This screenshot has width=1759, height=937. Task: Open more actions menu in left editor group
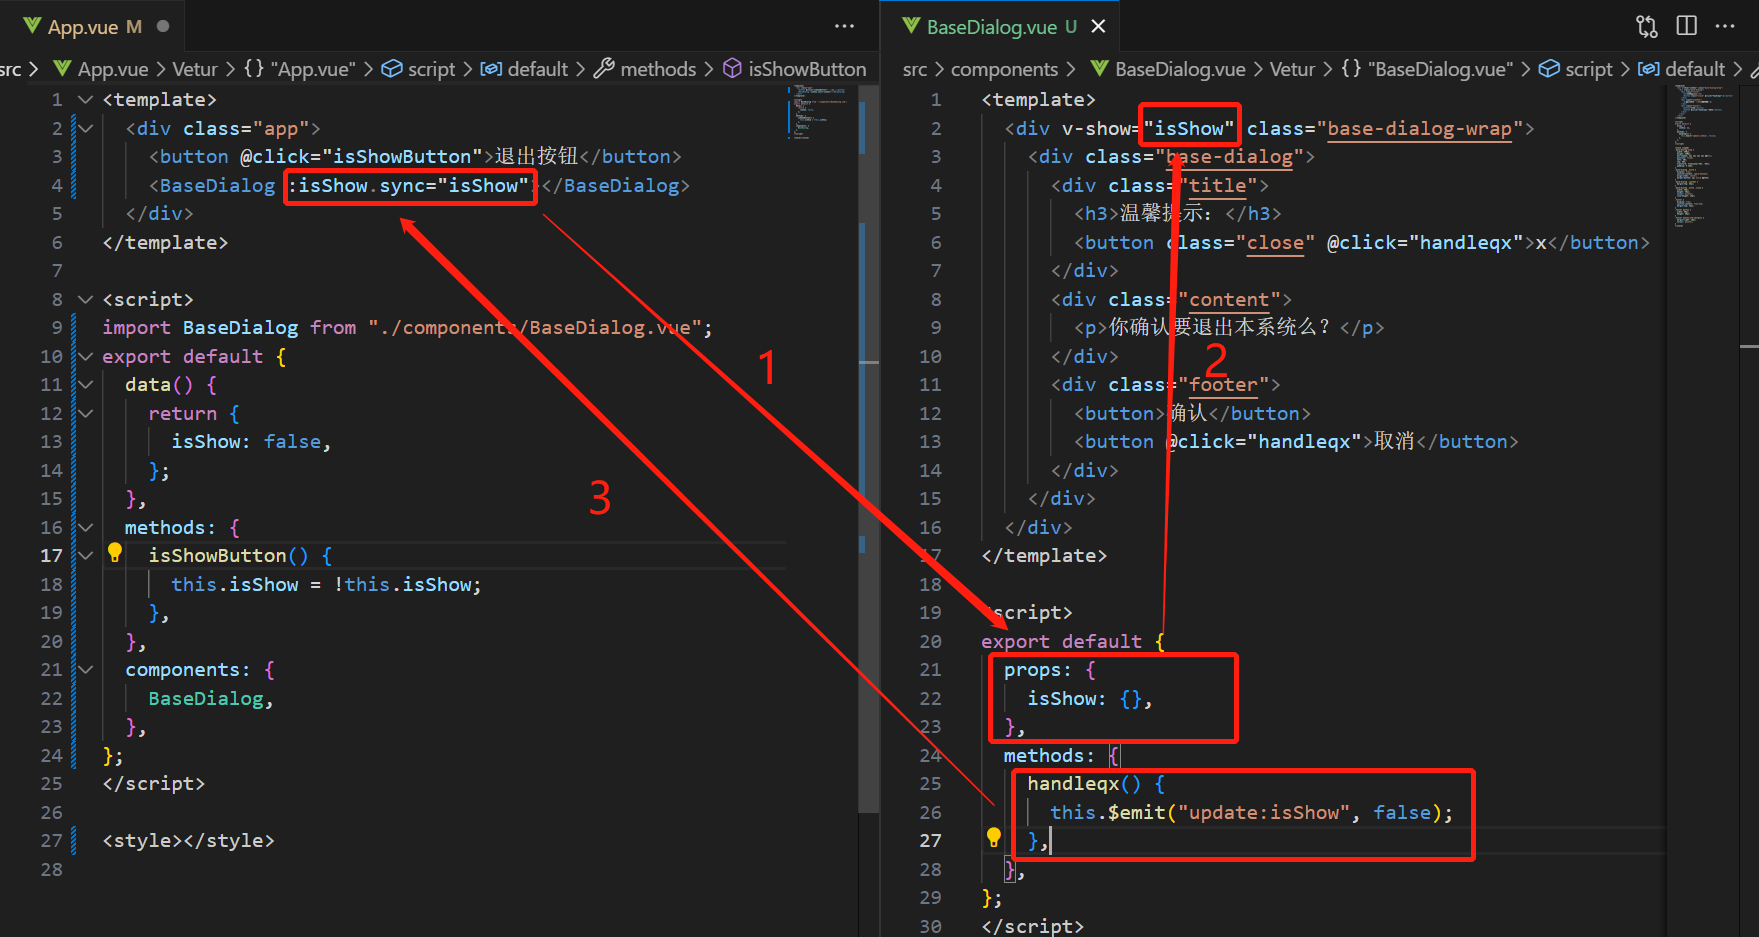[x=845, y=26]
